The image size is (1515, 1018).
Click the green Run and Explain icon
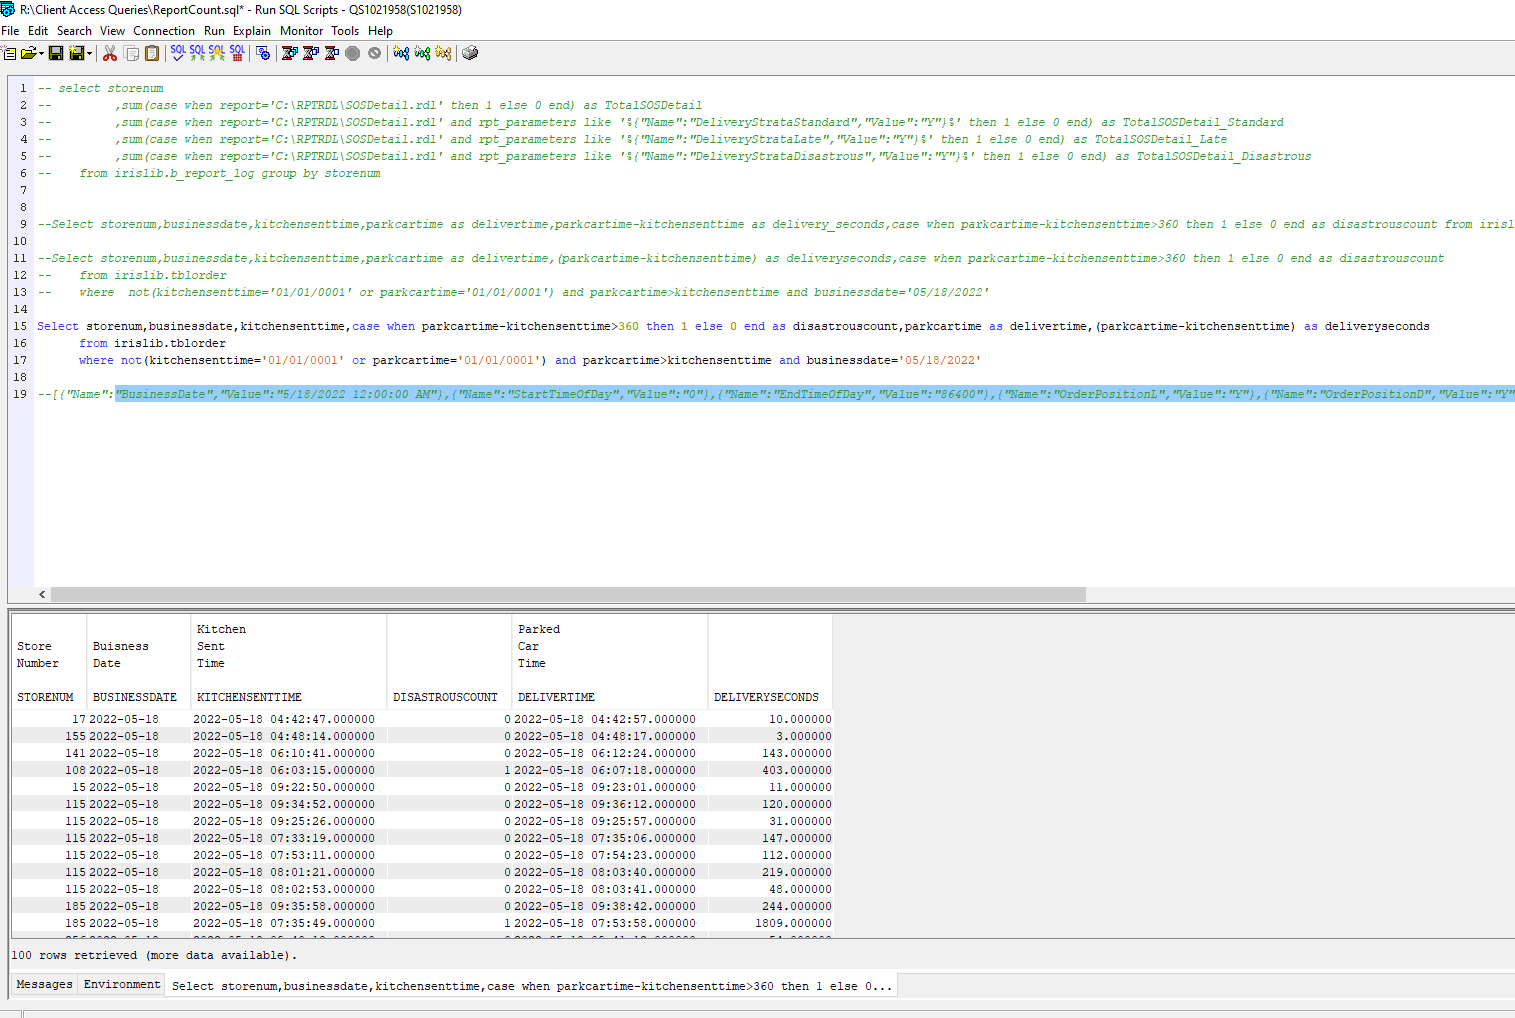pyautogui.click(x=422, y=53)
